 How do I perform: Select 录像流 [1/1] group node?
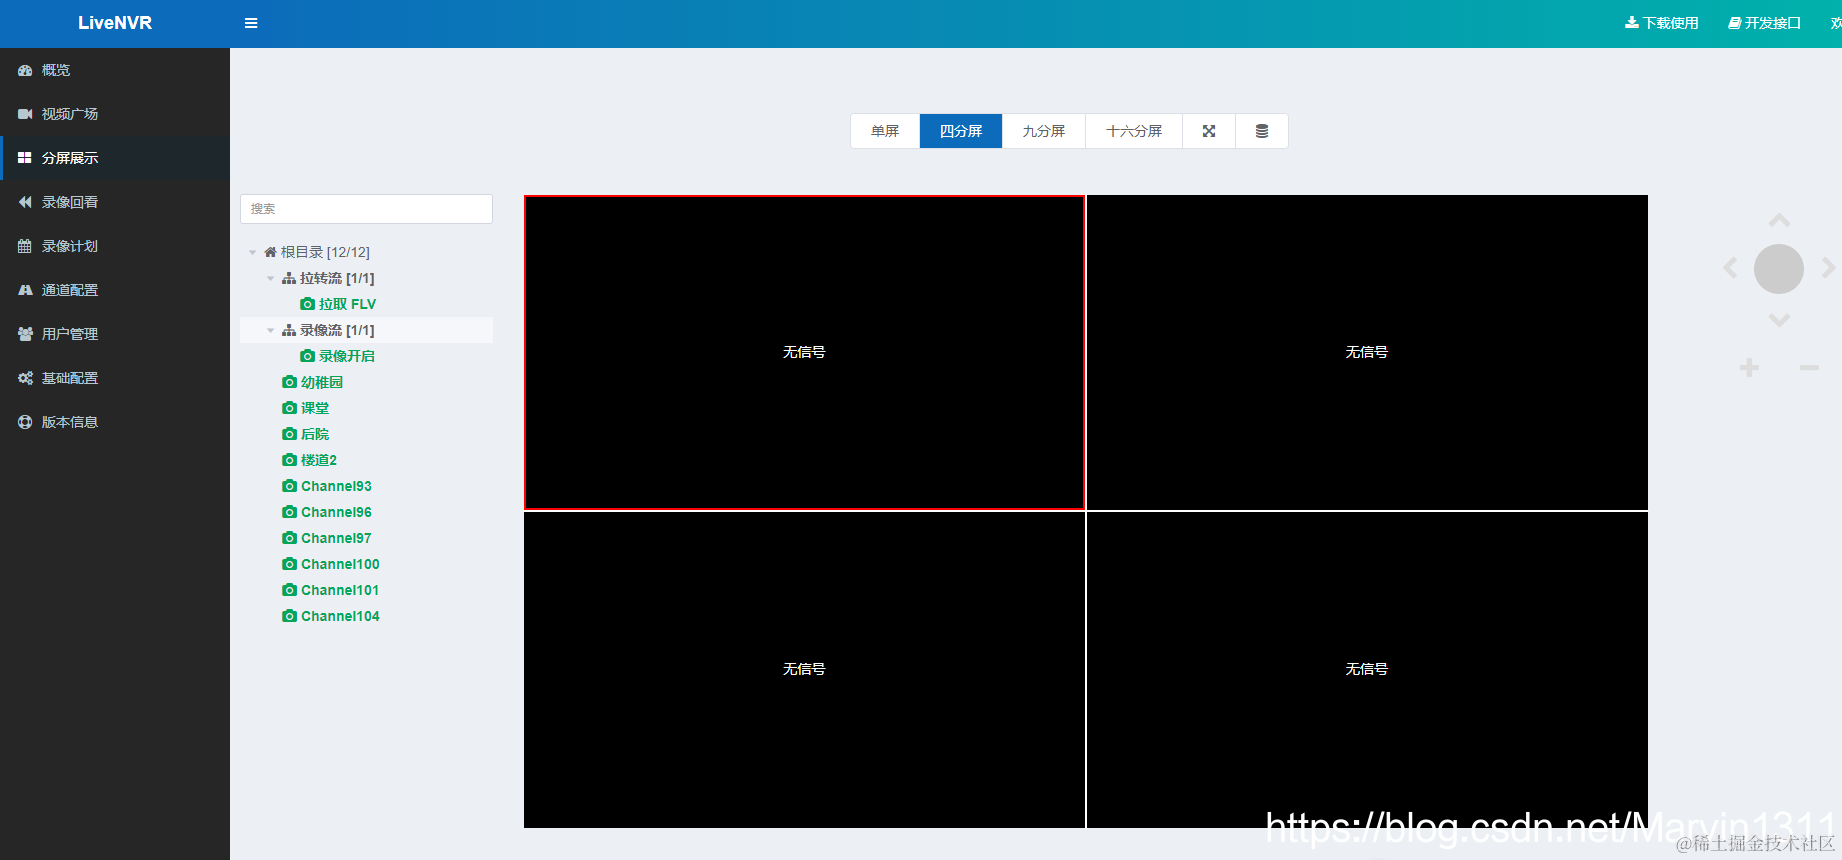tap(337, 330)
